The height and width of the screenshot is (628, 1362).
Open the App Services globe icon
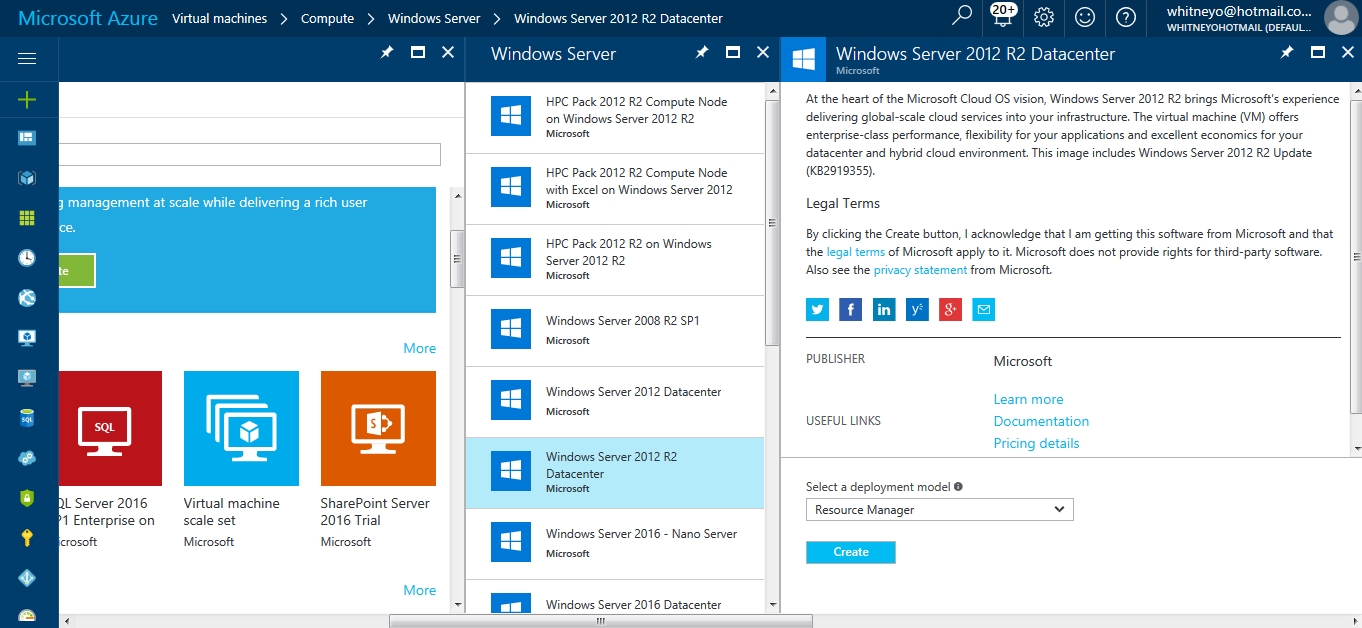pos(27,298)
